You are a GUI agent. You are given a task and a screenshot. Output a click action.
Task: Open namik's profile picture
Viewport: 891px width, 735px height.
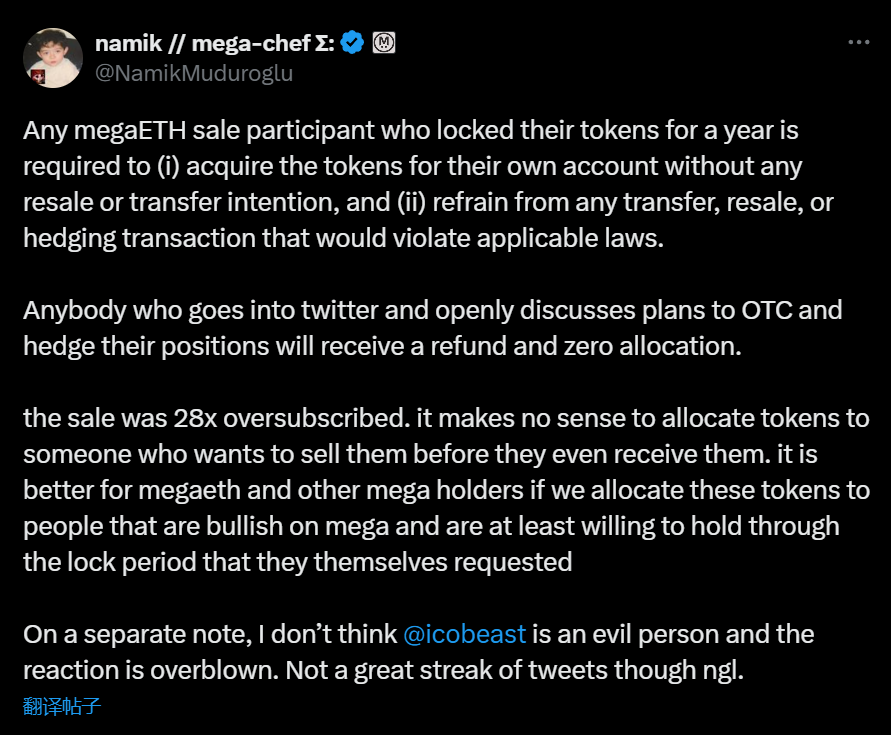coord(52,58)
